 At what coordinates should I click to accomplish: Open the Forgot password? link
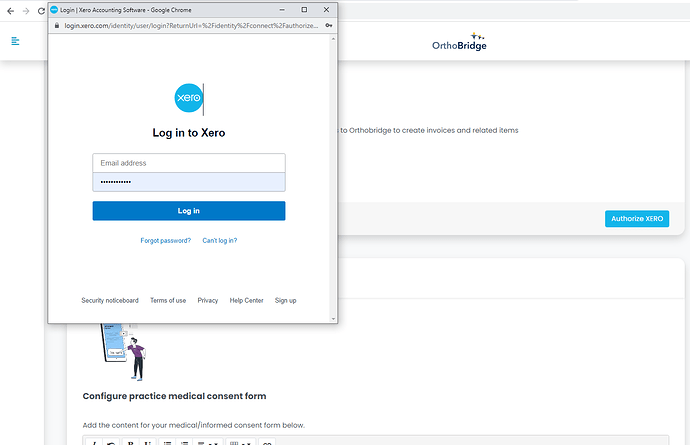coord(165,240)
